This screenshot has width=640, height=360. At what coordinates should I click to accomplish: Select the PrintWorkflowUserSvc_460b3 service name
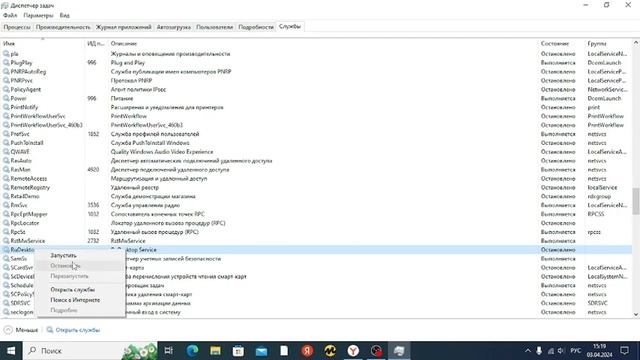[x=47, y=125]
